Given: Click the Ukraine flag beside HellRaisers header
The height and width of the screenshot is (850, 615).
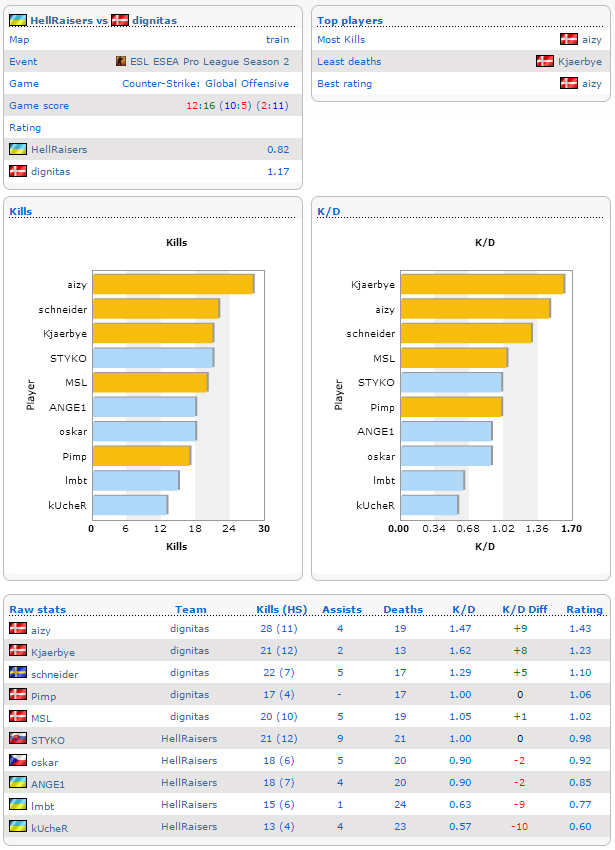Looking at the screenshot, I should click(18, 20).
